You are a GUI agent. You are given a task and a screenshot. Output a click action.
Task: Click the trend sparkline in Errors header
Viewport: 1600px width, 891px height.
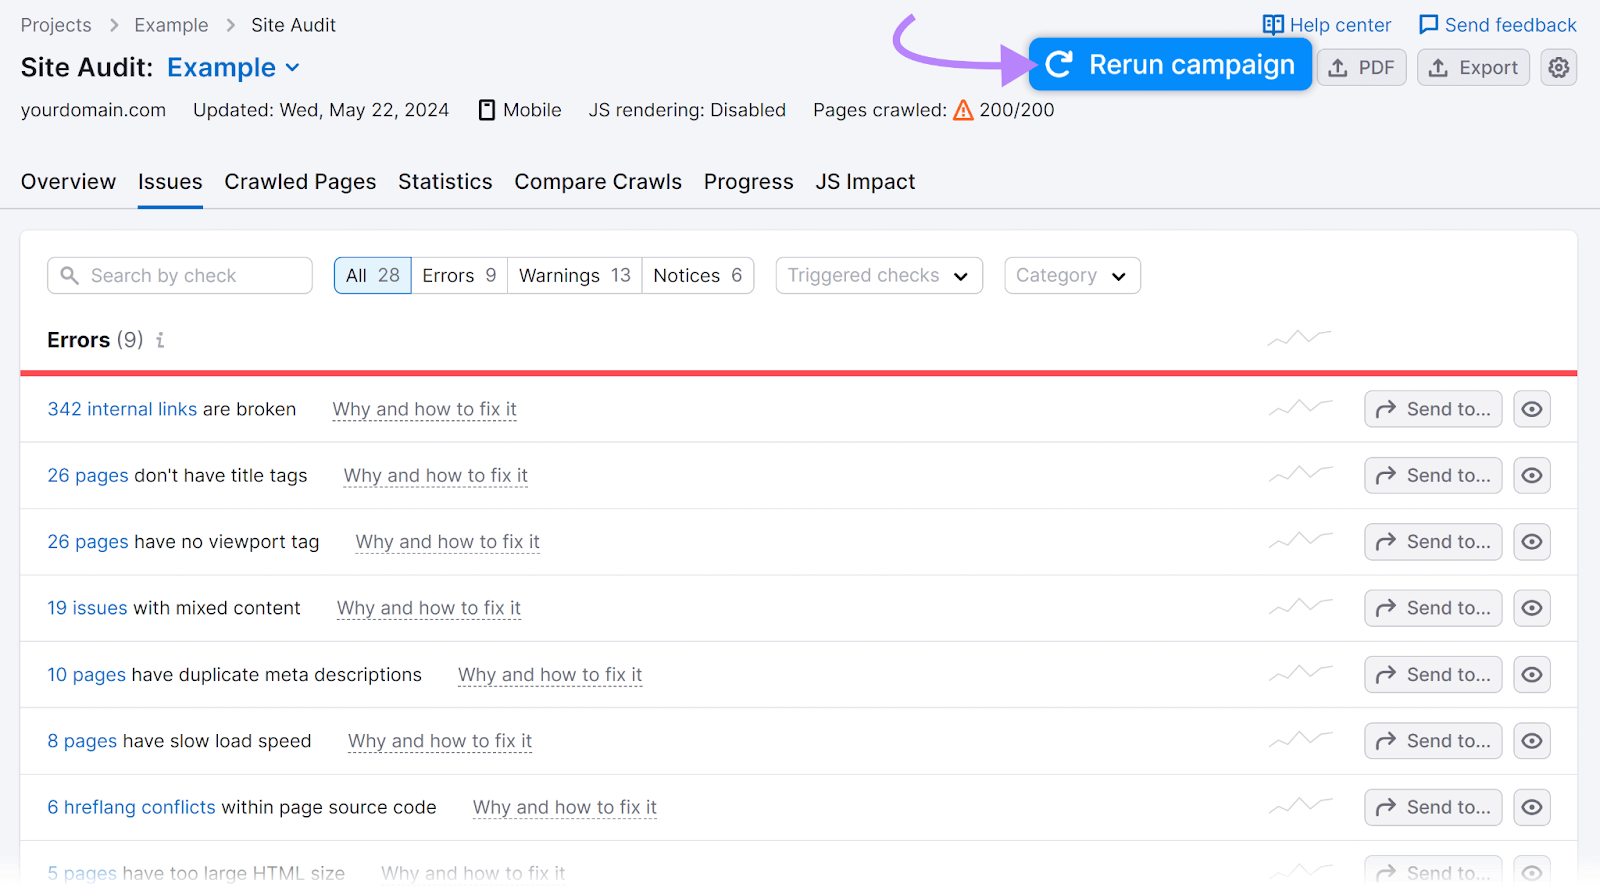(x=1299, y=338)
